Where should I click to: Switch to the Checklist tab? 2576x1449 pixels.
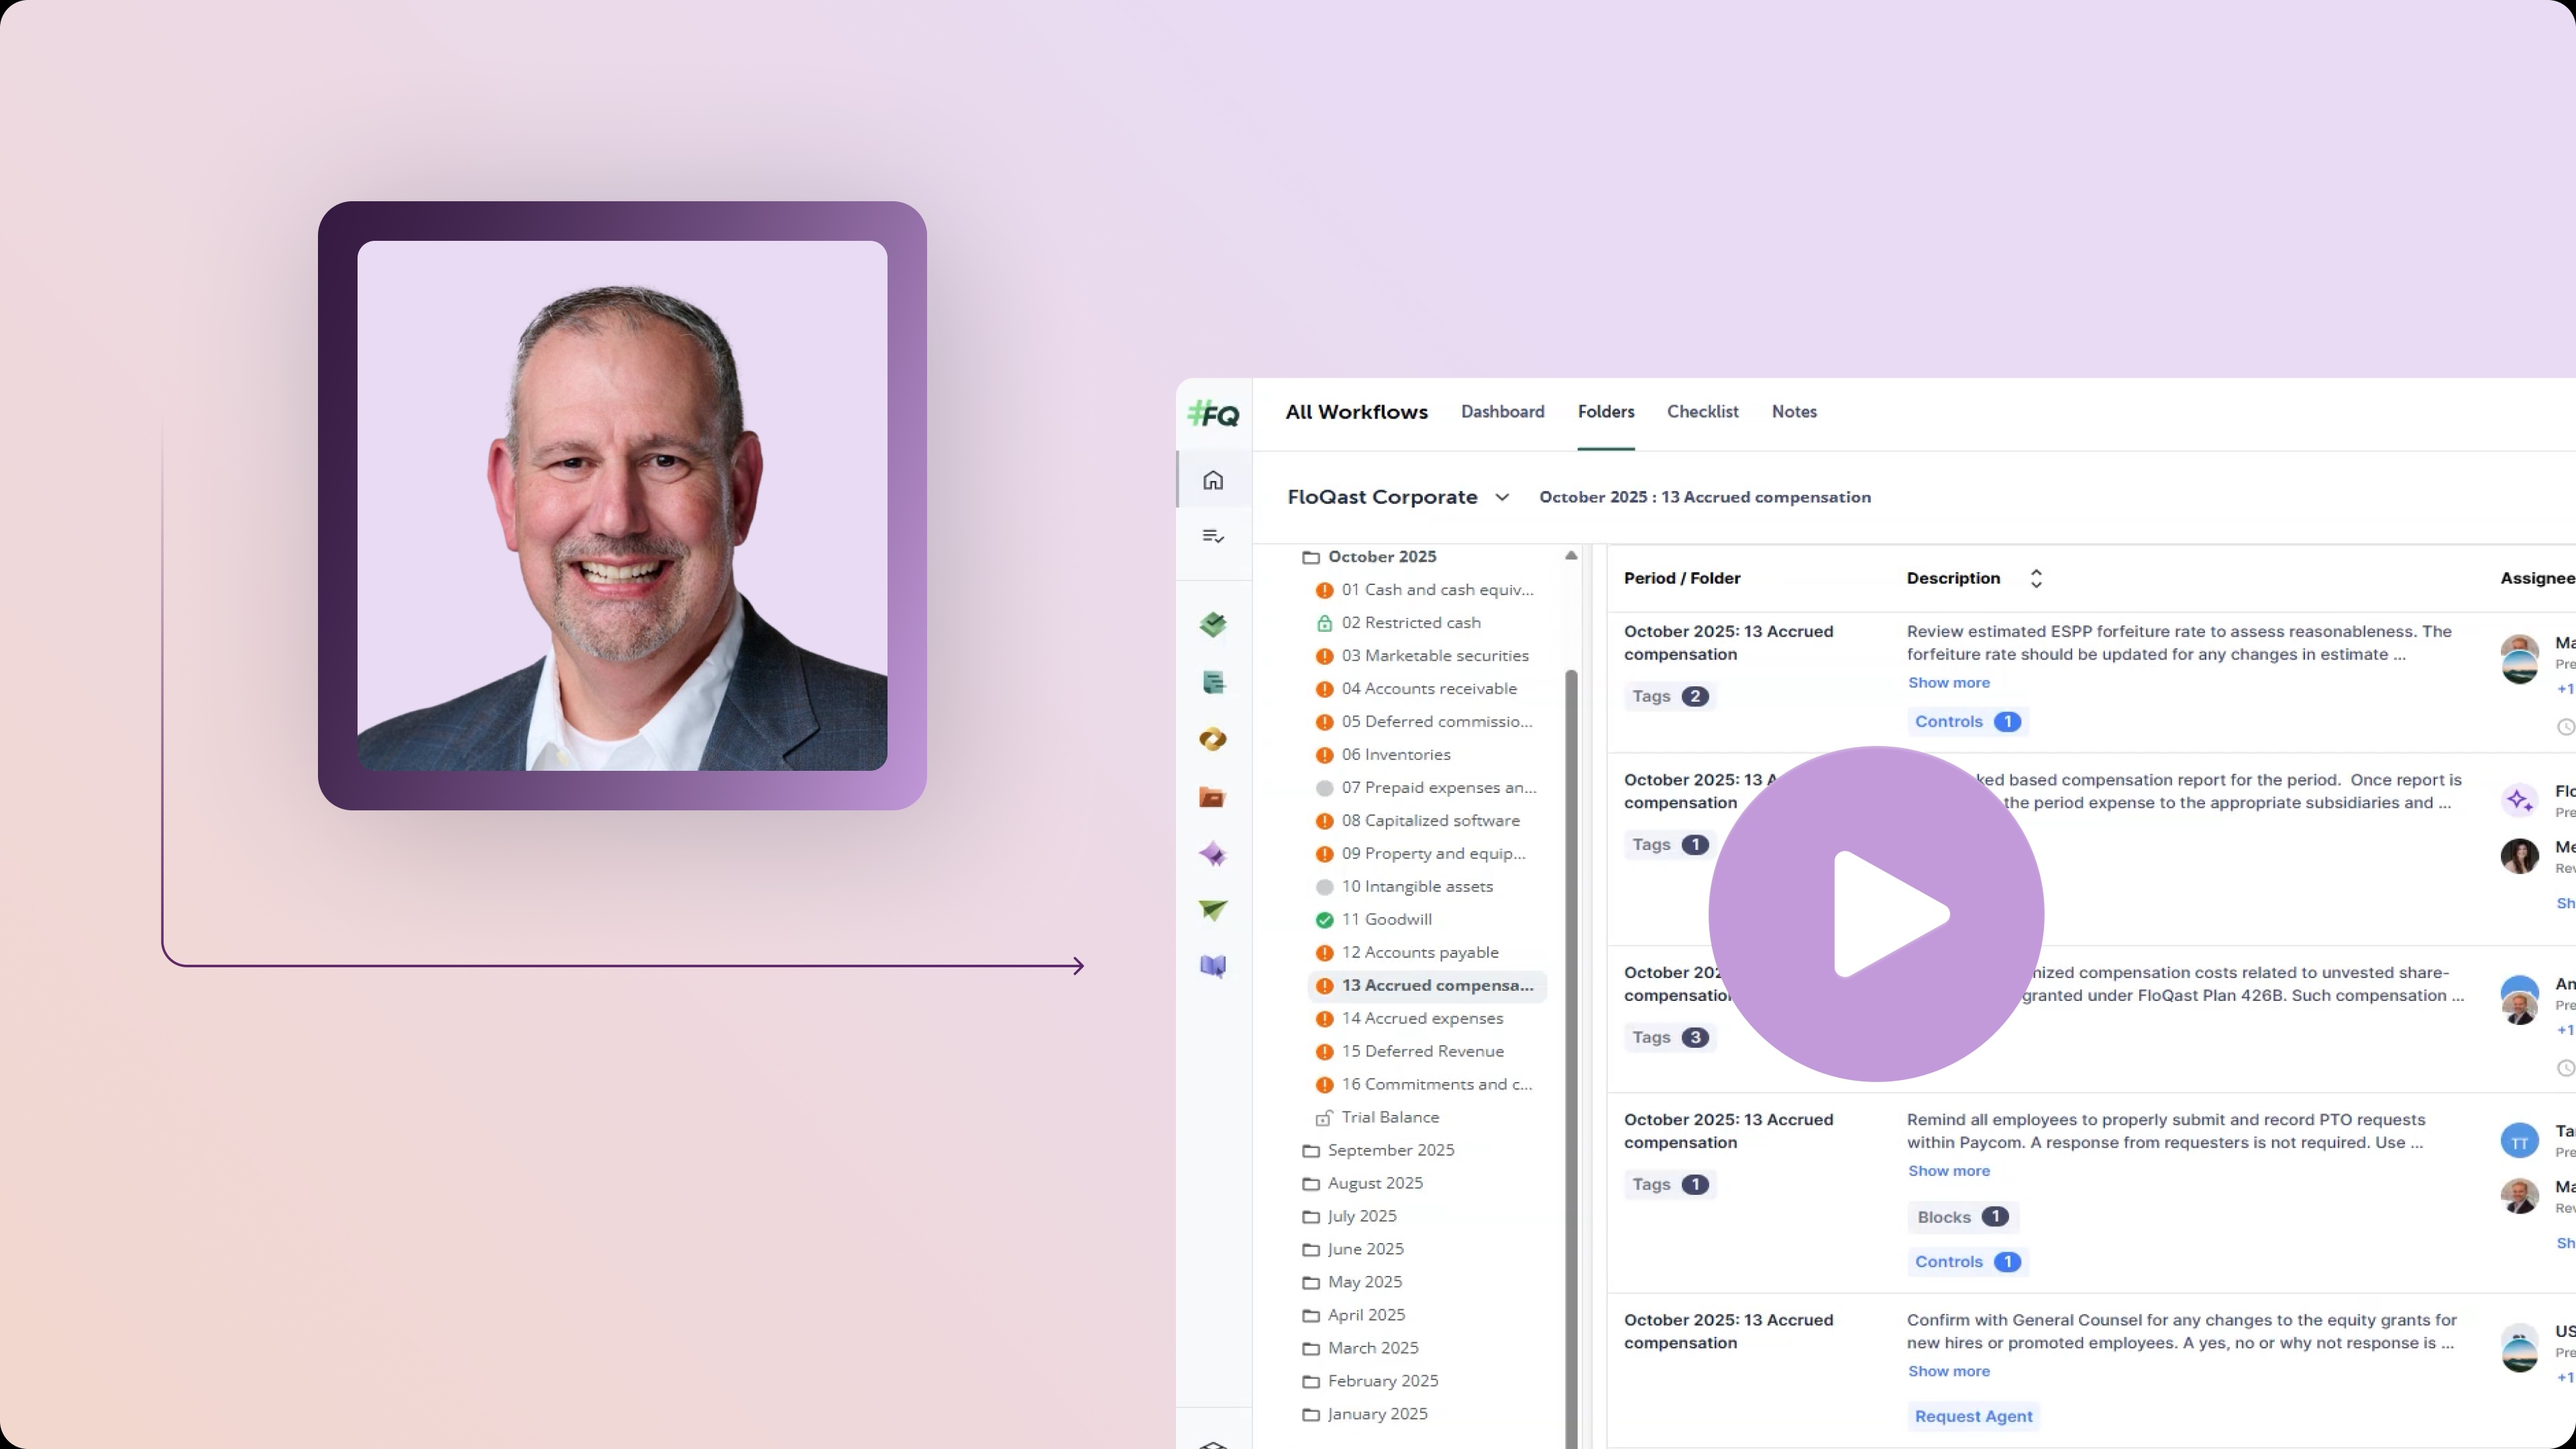point(1702,412)
